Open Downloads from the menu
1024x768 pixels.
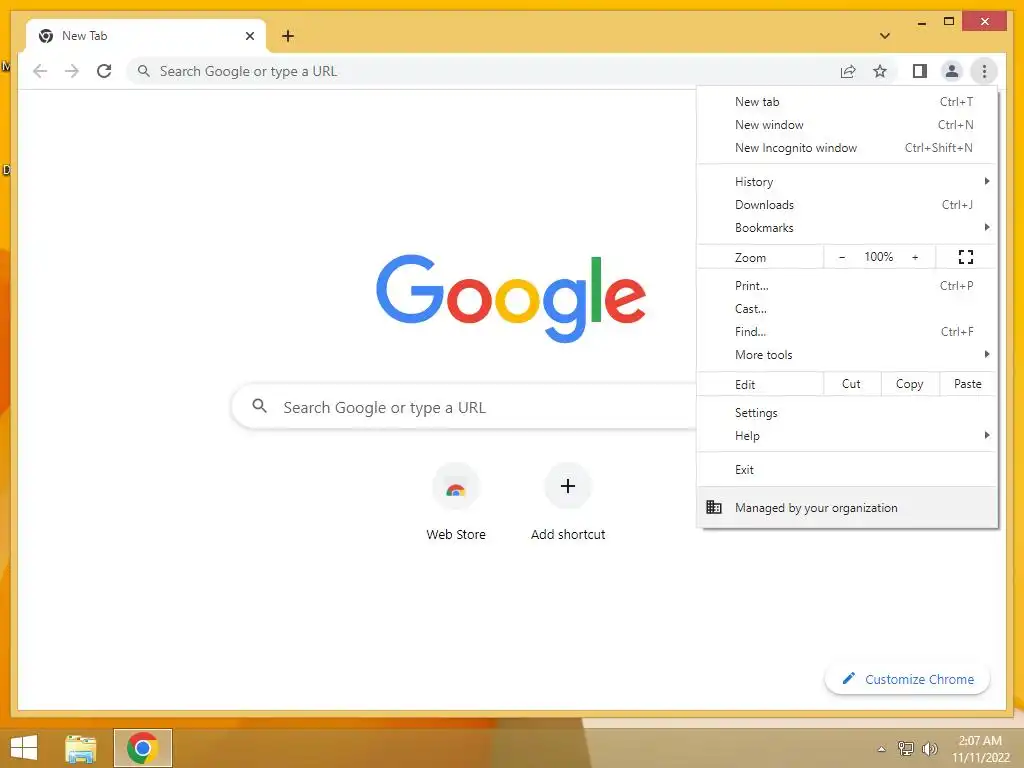pos(847,204)
